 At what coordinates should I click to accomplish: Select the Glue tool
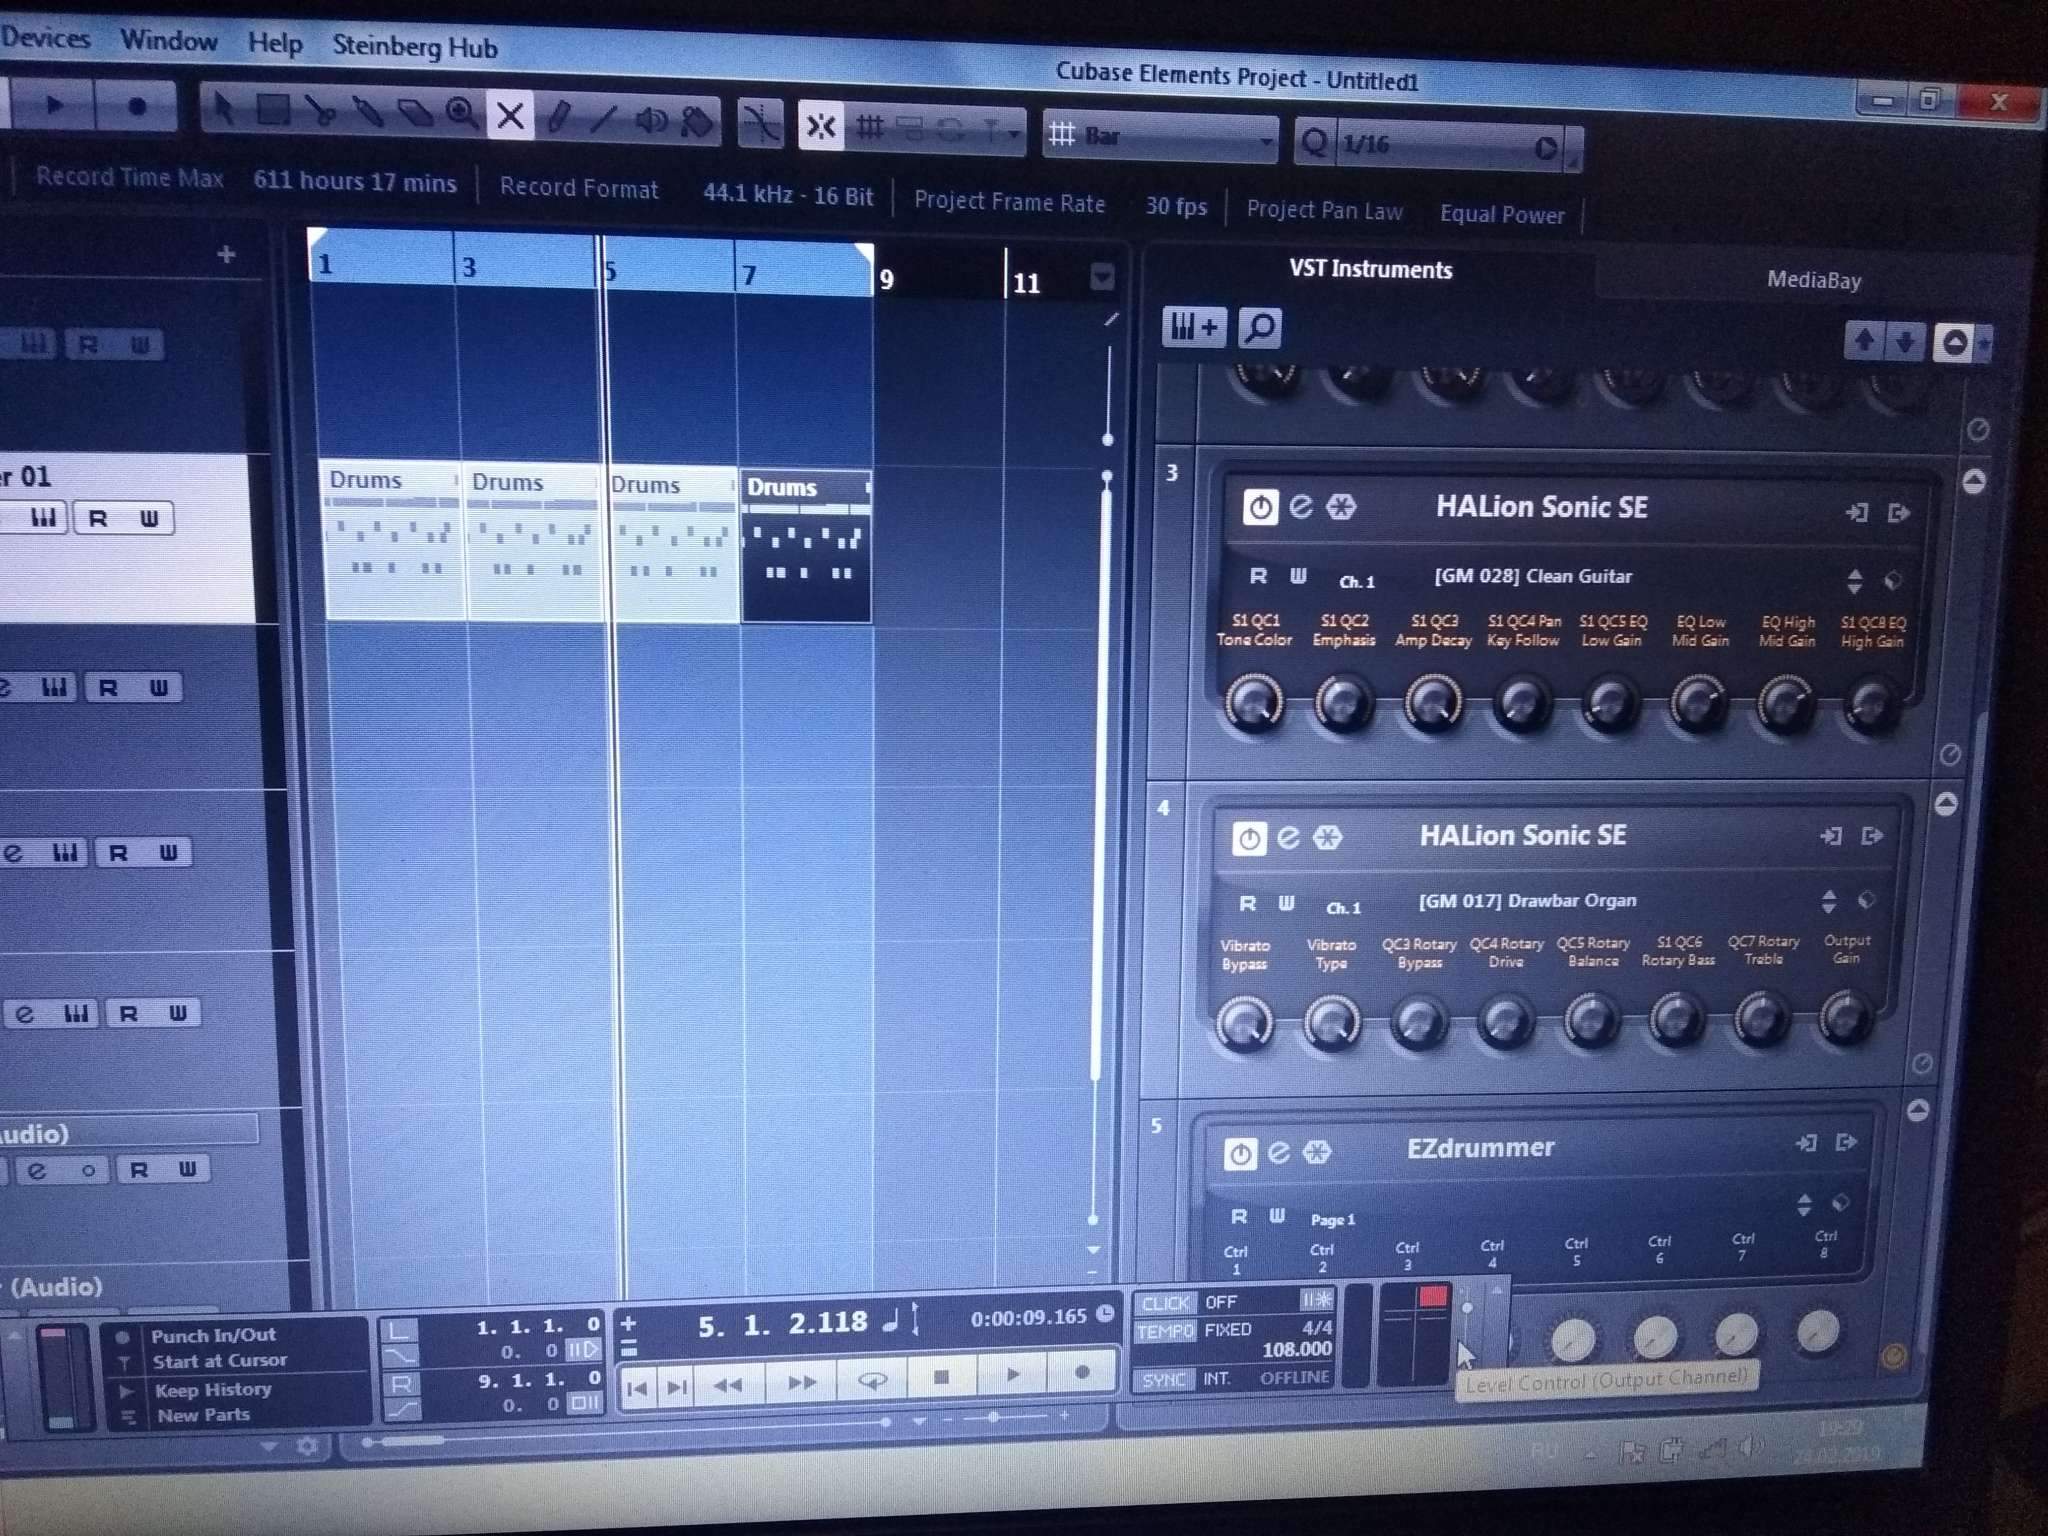tap(367, 112)
